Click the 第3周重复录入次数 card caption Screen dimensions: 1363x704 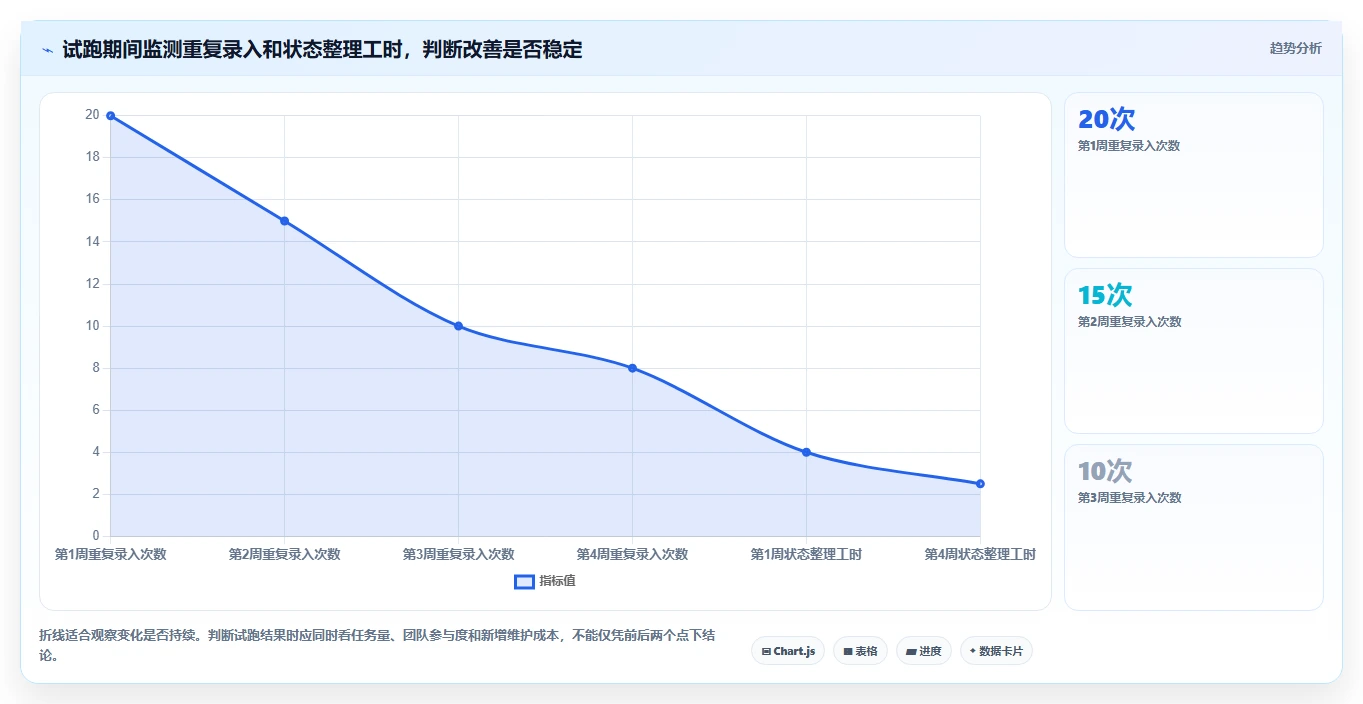click(x=1129, y=498)
